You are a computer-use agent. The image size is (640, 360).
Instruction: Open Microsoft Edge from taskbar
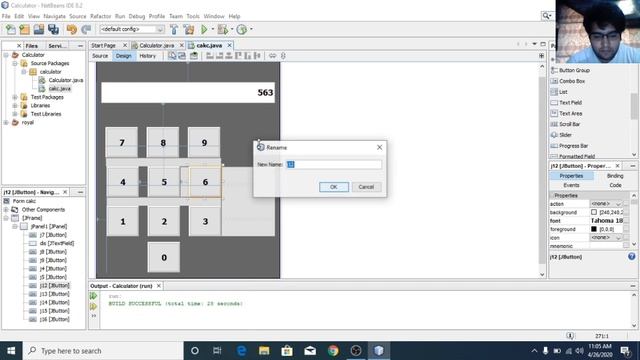tap(241, 351)
